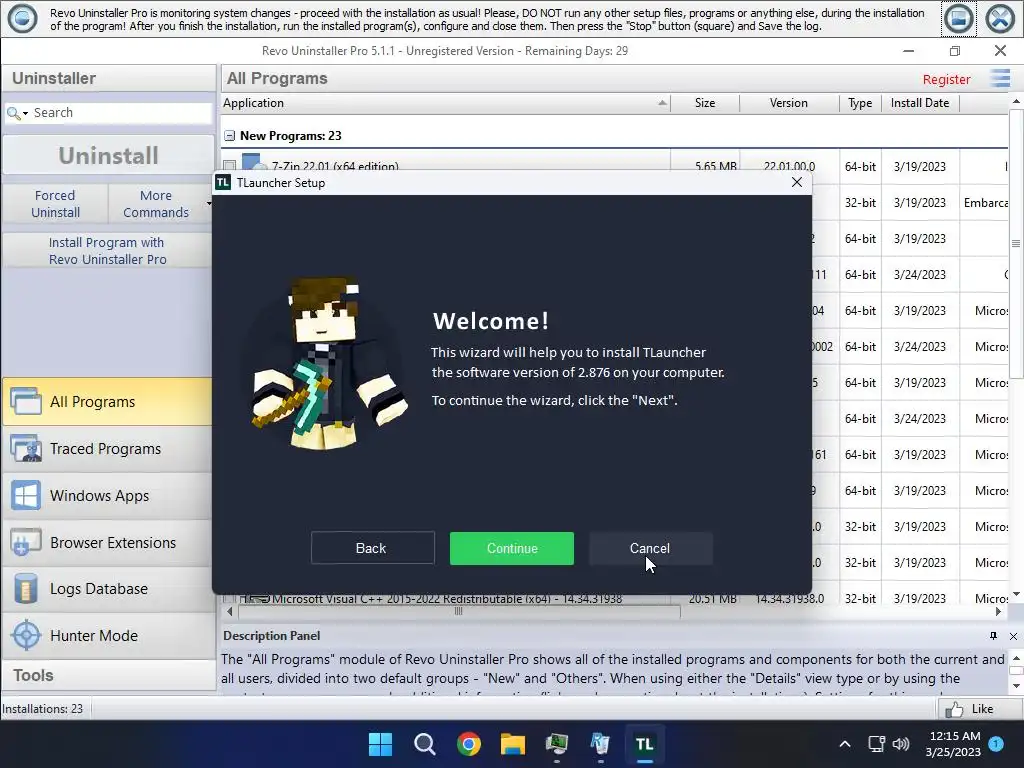Open the Uninstaller section header
This screenshot has width=1024, height=768.
click(108, 78)
